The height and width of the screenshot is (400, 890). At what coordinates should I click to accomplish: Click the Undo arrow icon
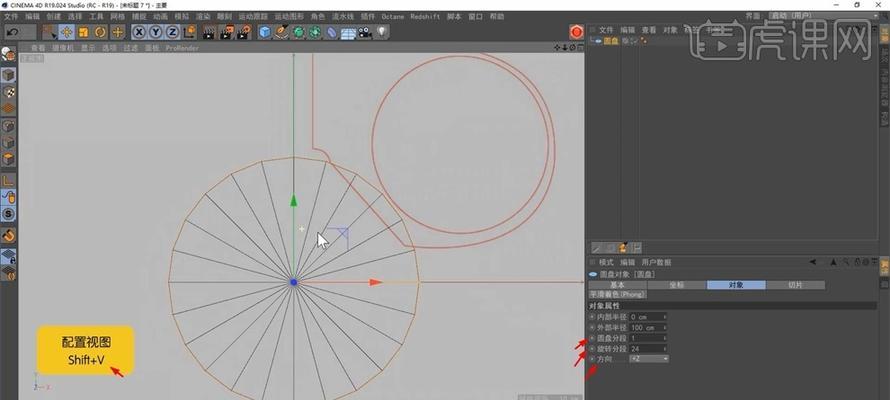click(12, 32)
